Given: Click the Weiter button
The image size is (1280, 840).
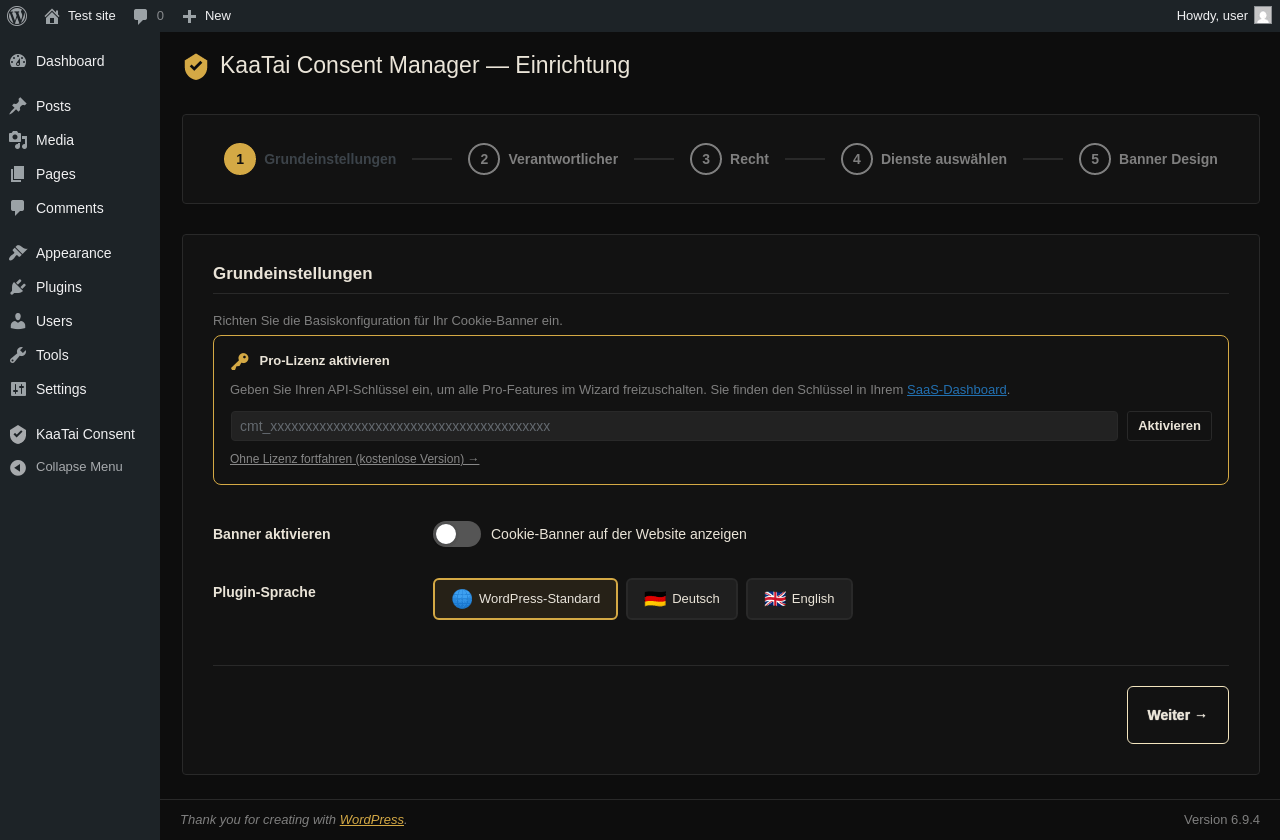Looking at the screenshot, I should [1177, 715].
